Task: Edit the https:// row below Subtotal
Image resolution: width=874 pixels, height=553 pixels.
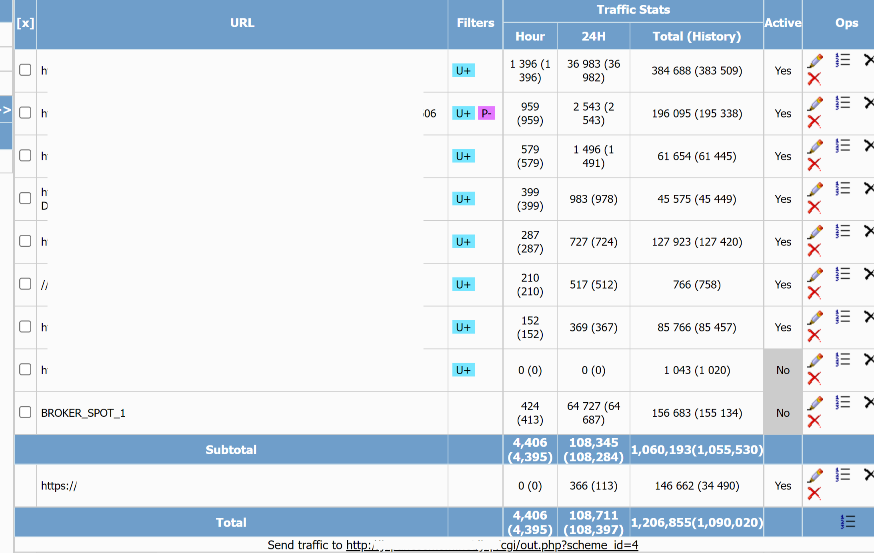Action: click(x=815, y=476)
